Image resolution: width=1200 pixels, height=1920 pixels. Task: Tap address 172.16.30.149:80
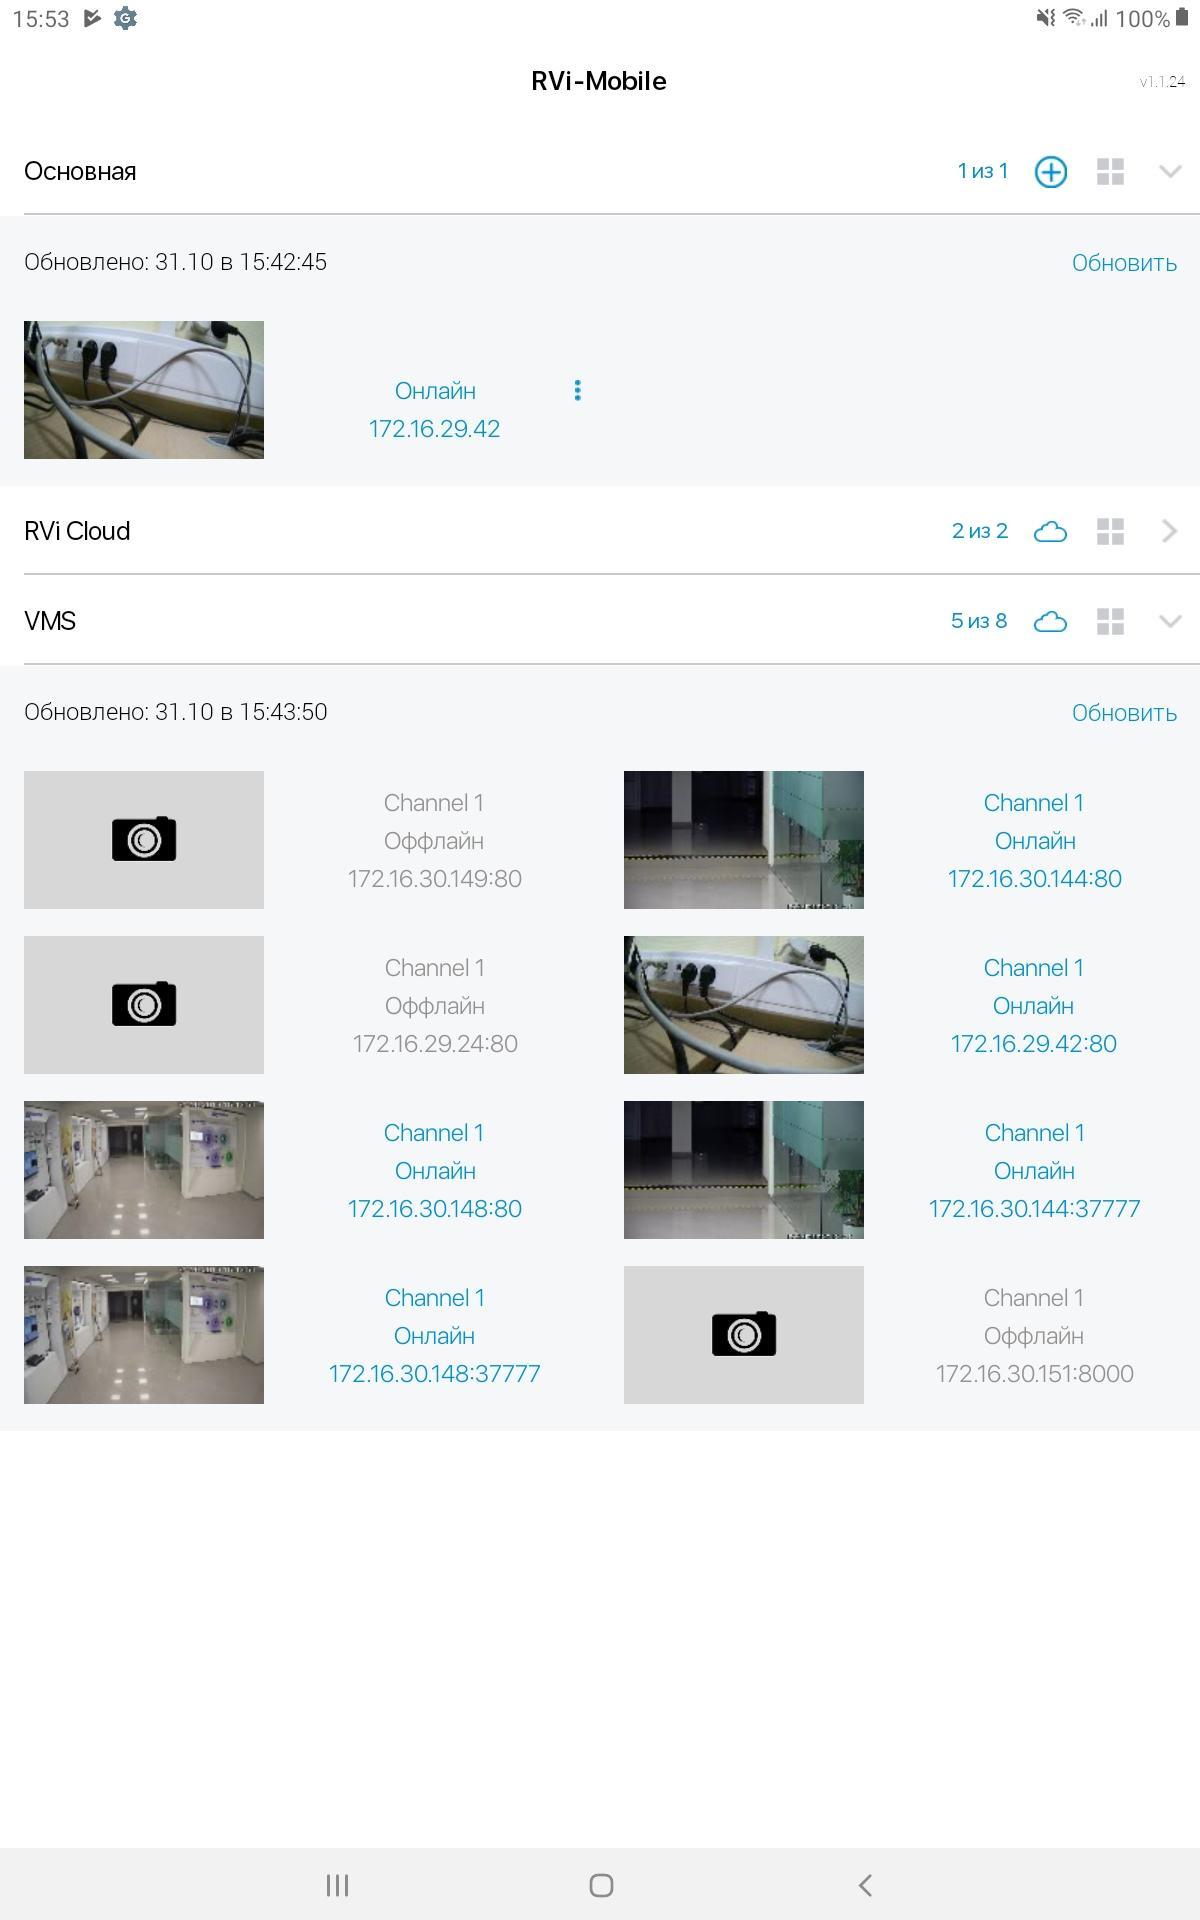click(434, 879)
